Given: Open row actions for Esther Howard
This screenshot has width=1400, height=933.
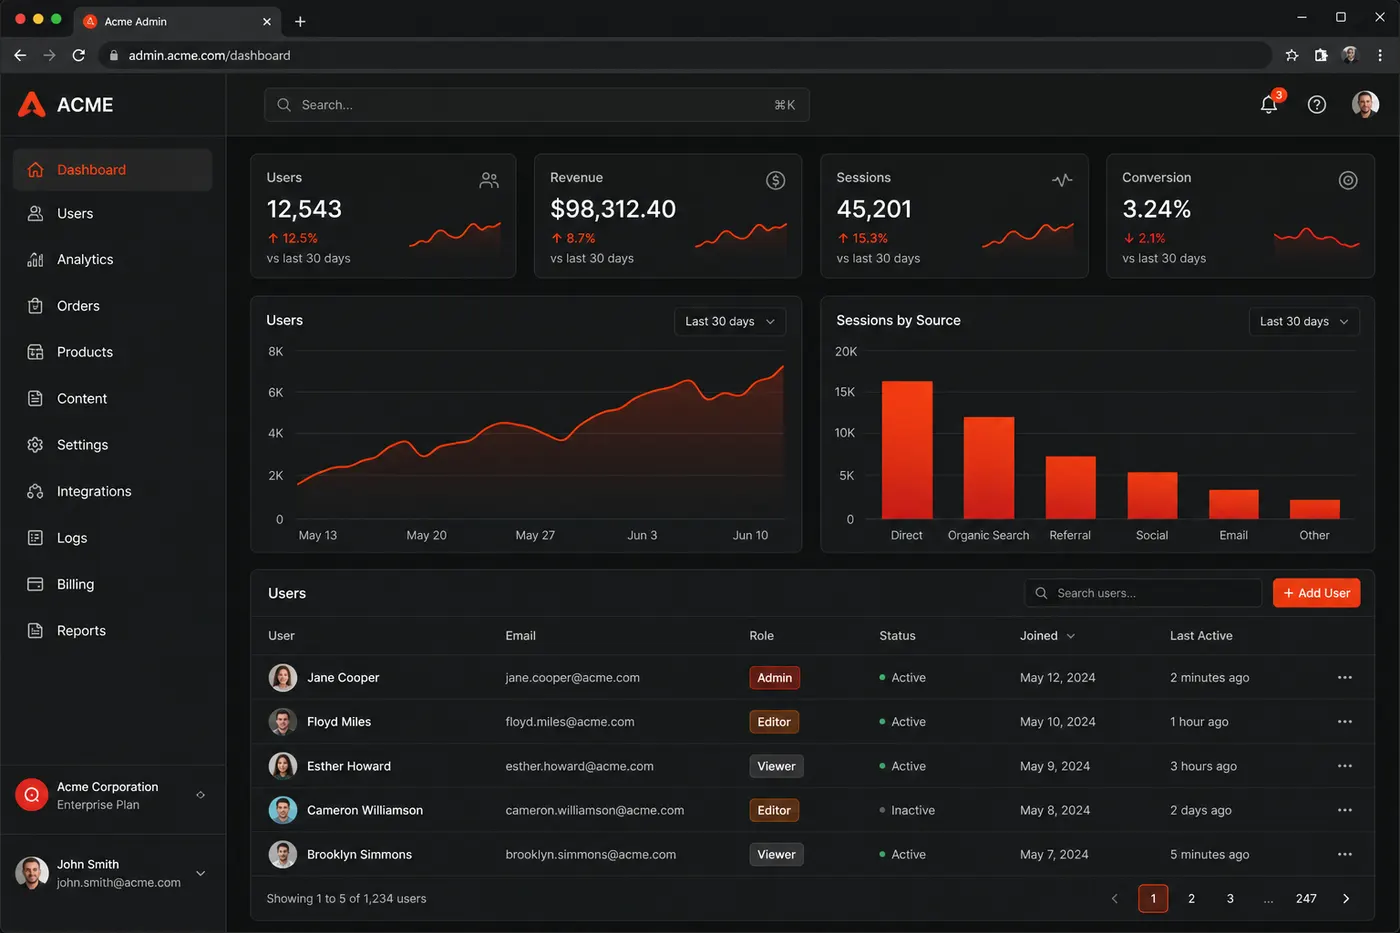Looking at the screenshot, I should pos(1345,766).
